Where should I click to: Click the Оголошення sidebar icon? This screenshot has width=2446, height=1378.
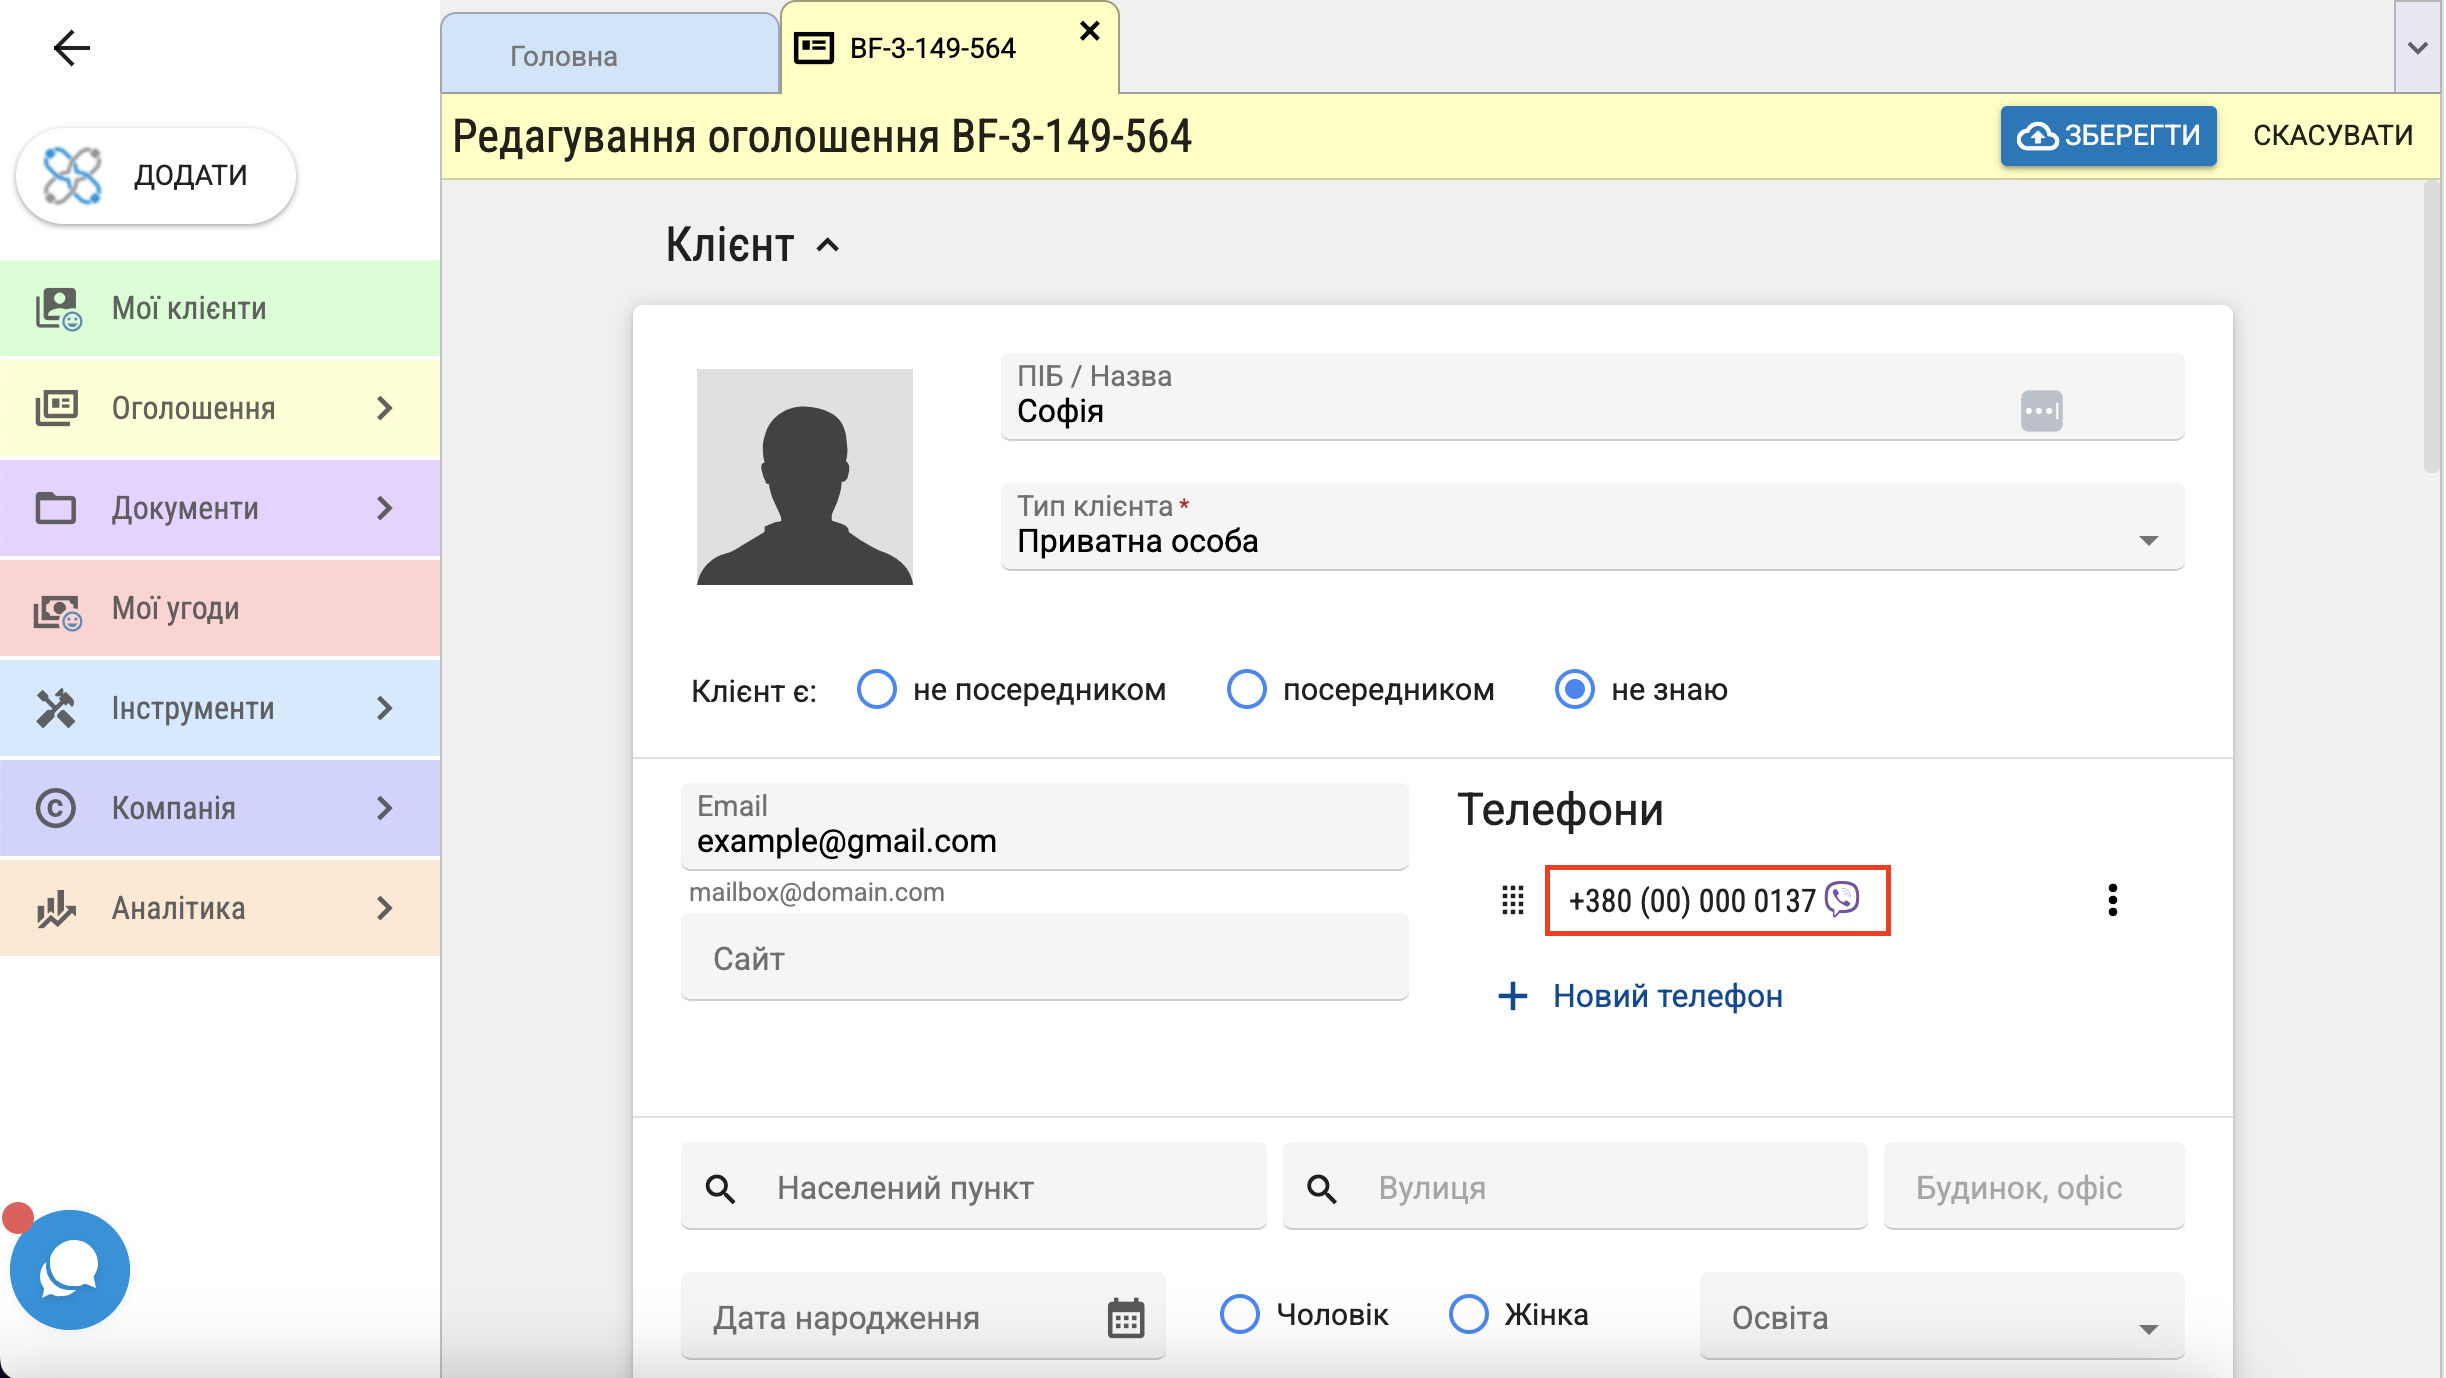click(x=56, y=408)
